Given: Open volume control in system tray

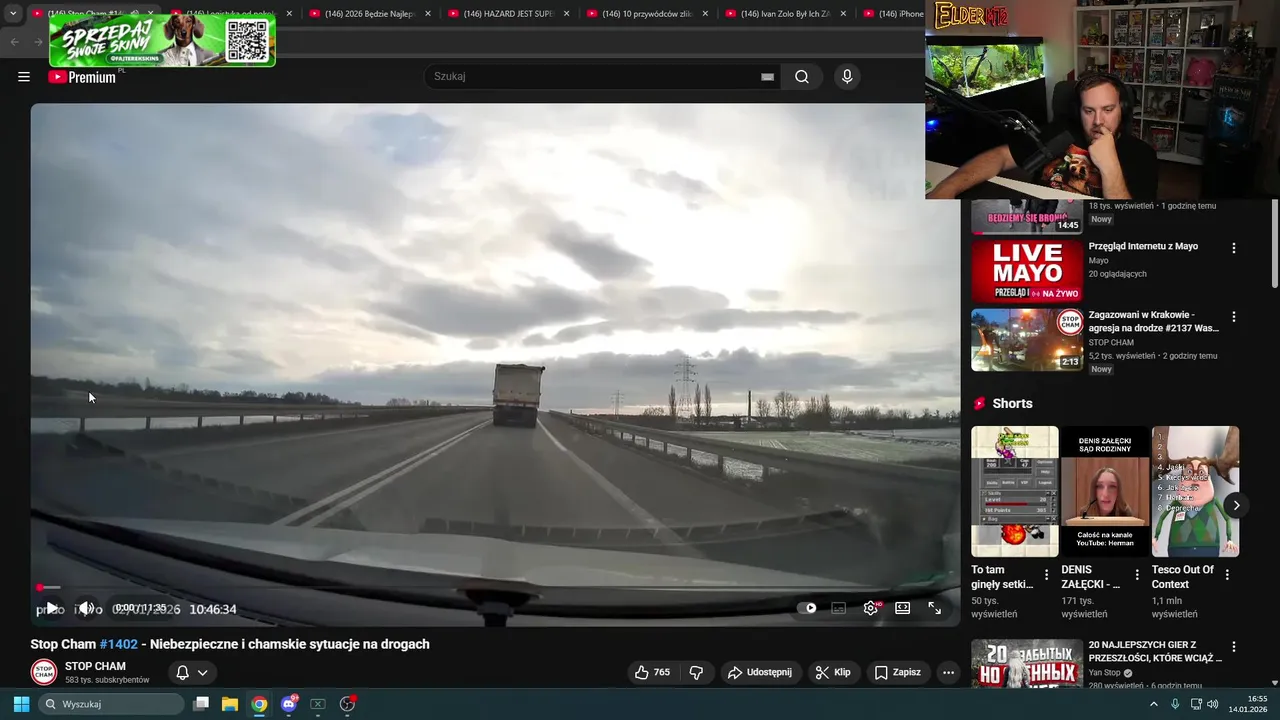Looking at the screenshot, I should point(1212,704).
